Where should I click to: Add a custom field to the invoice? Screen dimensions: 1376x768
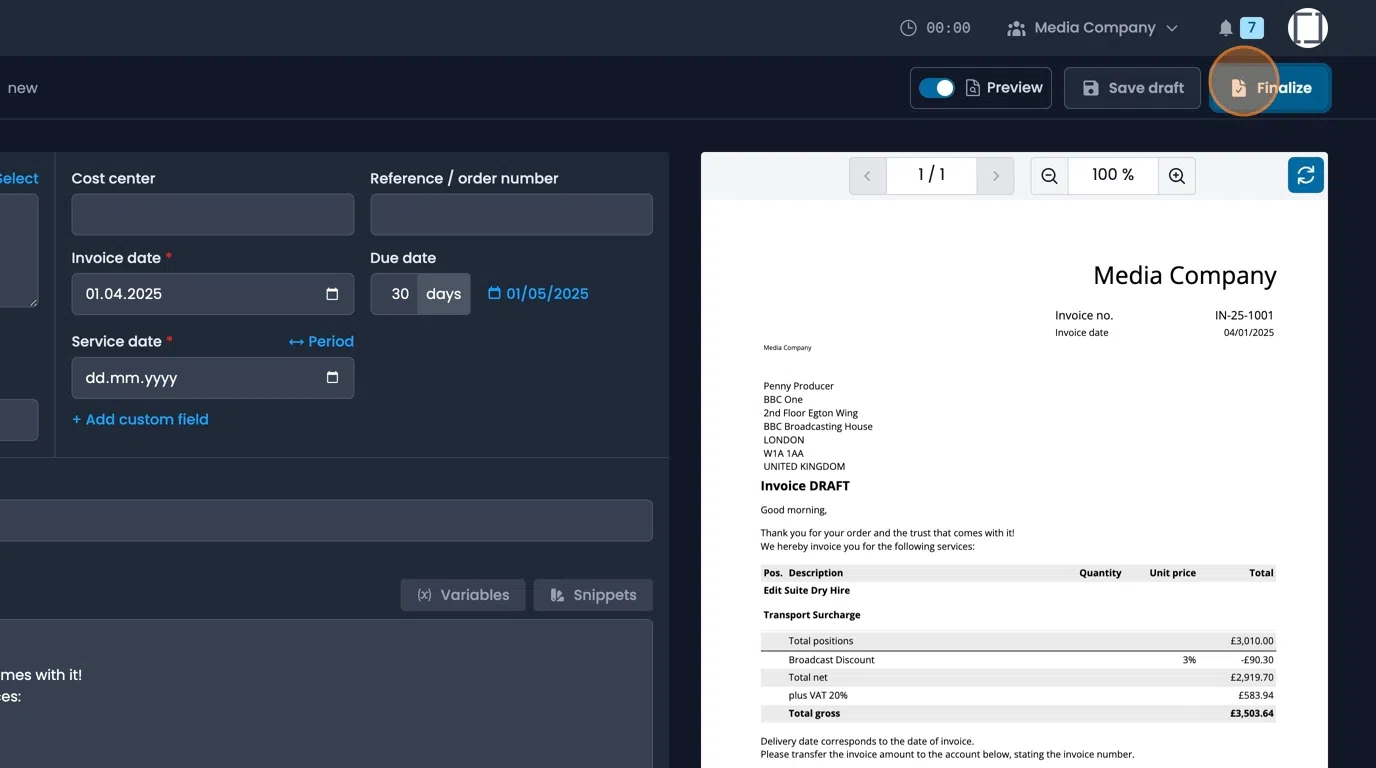140,419
